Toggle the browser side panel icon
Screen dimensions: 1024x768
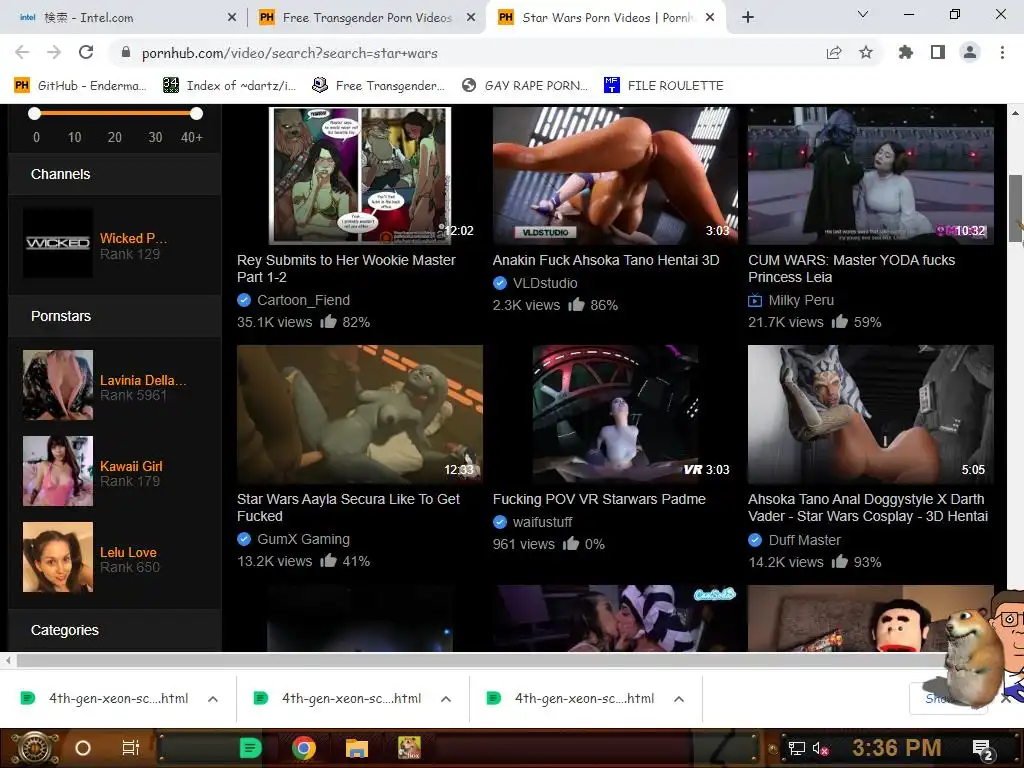(x=938, y=53)
